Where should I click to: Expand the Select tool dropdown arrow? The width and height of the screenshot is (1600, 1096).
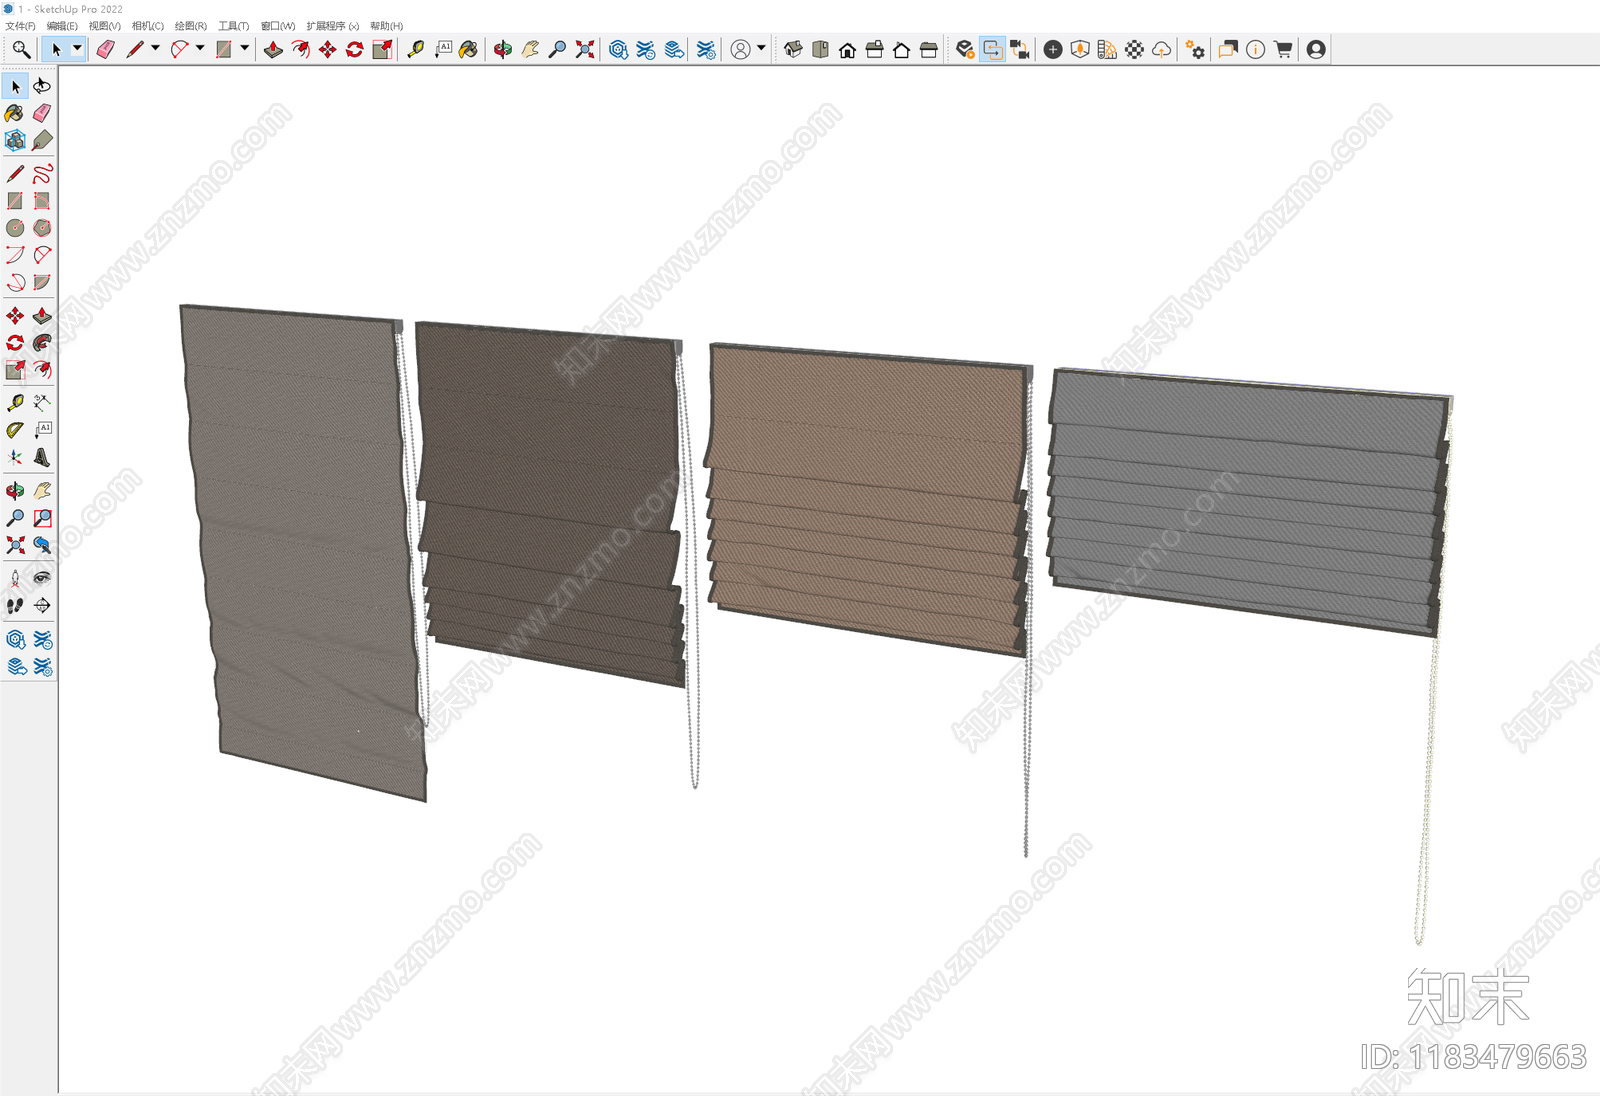click(x=77, y=48)
